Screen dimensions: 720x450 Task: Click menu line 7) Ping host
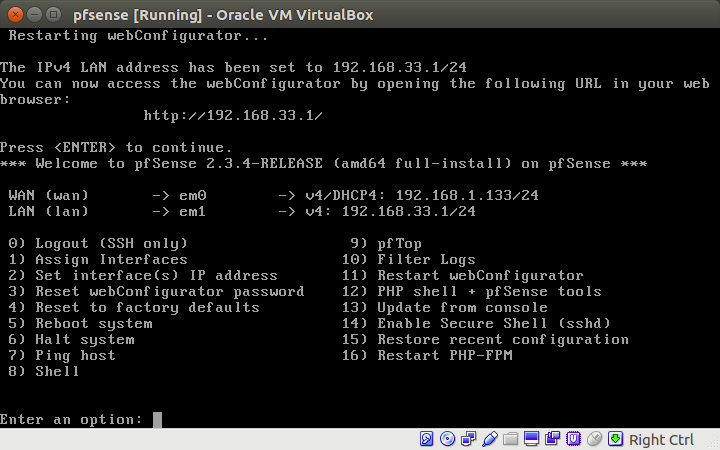tap(62, 355)
